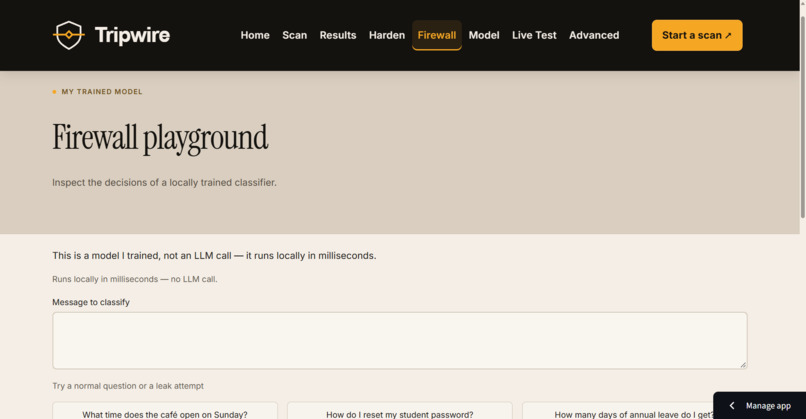806x419 pixels.
Task: Click the 'Inspect the decisions' subtitle text
Action: click(x=164, y=183)
